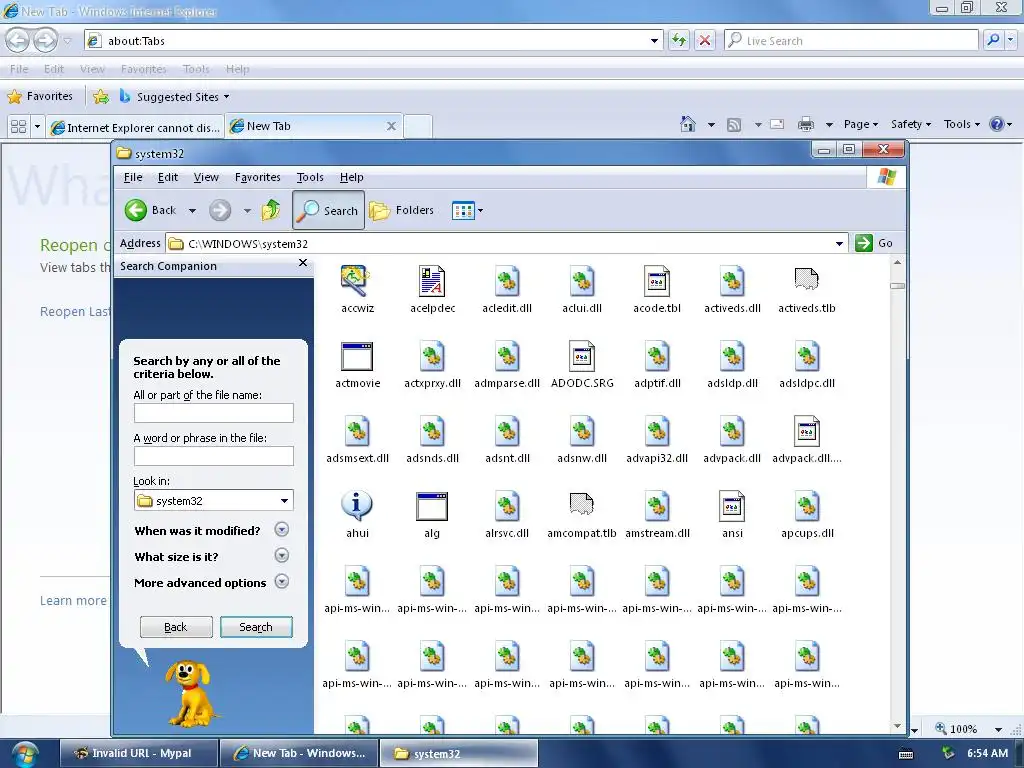Image resolution: width=1024 pixels, height=768 pixels.
Task: Open IE Safety menu dropdown
Action: [911, 124]
